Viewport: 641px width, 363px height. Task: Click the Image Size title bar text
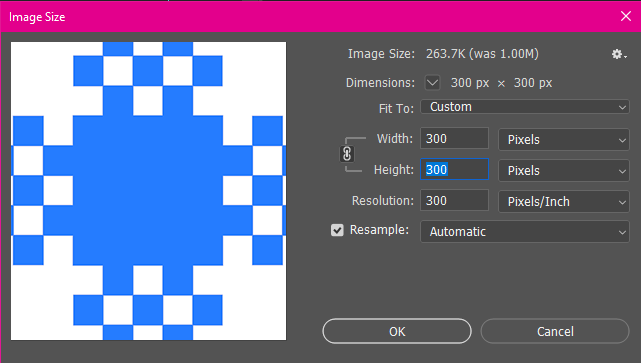click(37, 17)
